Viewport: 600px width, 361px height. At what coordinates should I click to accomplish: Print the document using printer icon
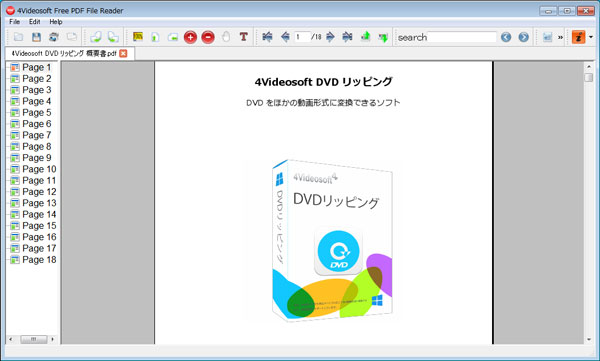[54, 37]
